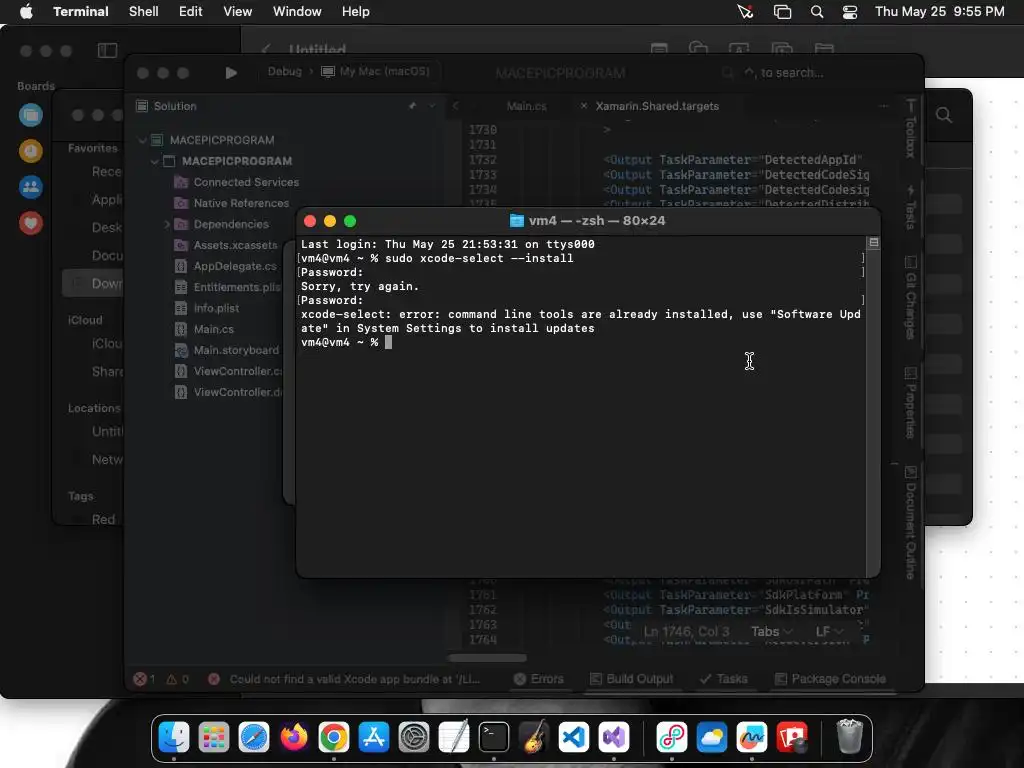Select Main.cs in solution tree
Screen dimensions: 1024x768
[x=214, y=329]
